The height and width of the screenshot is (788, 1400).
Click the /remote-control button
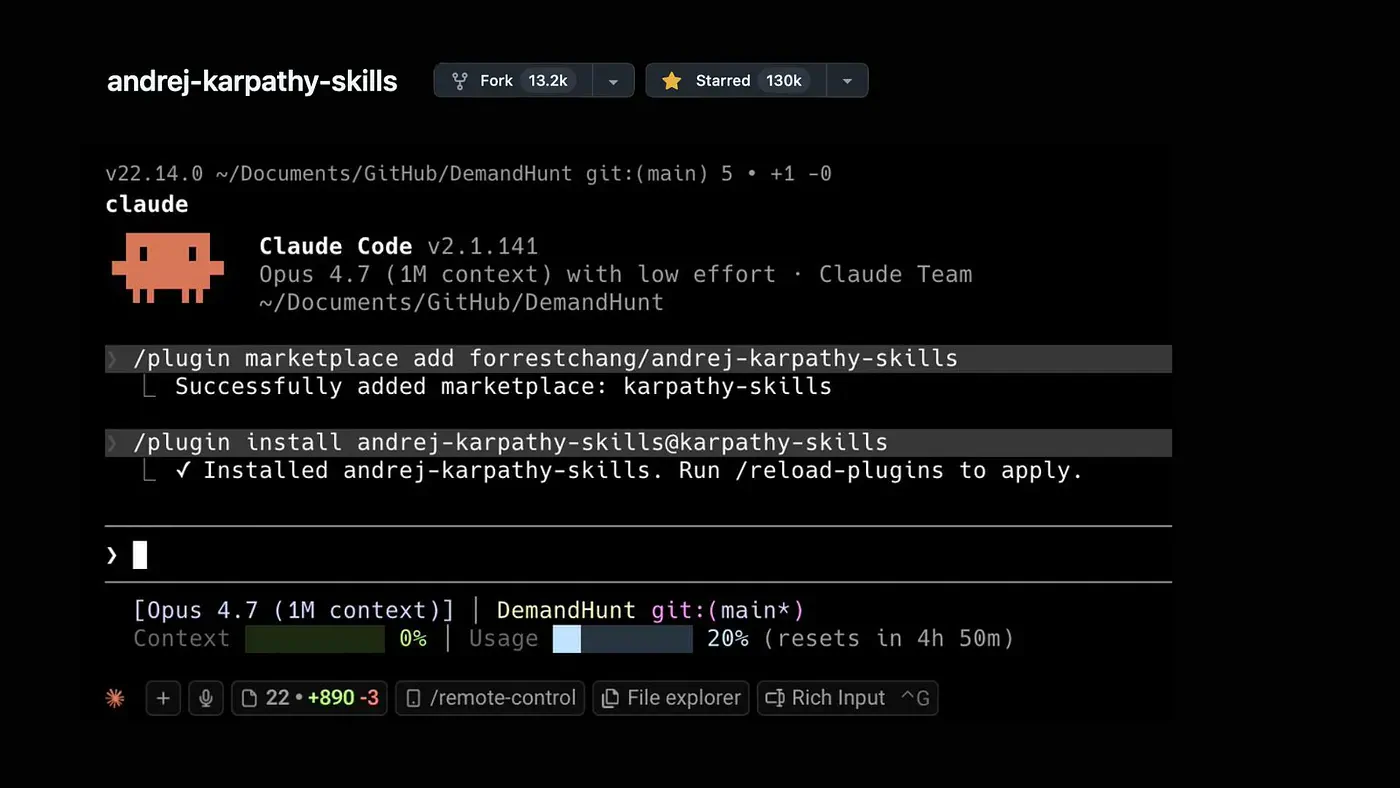coord(490,698)
